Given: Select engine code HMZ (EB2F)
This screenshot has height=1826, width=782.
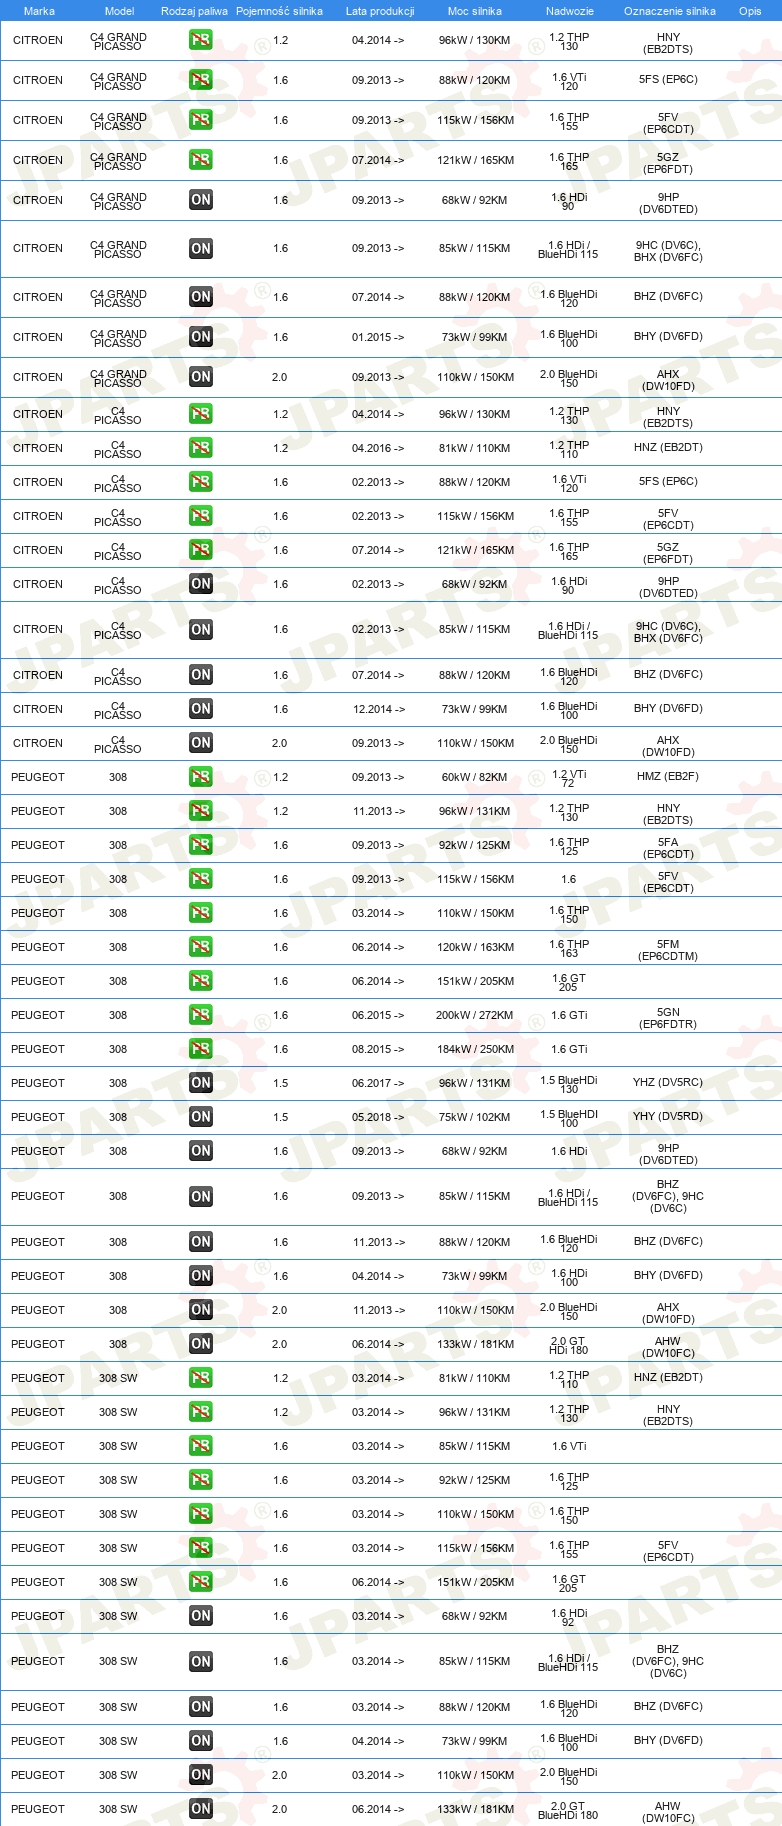Looking at the screenshot, I should (x=668, y=777).
